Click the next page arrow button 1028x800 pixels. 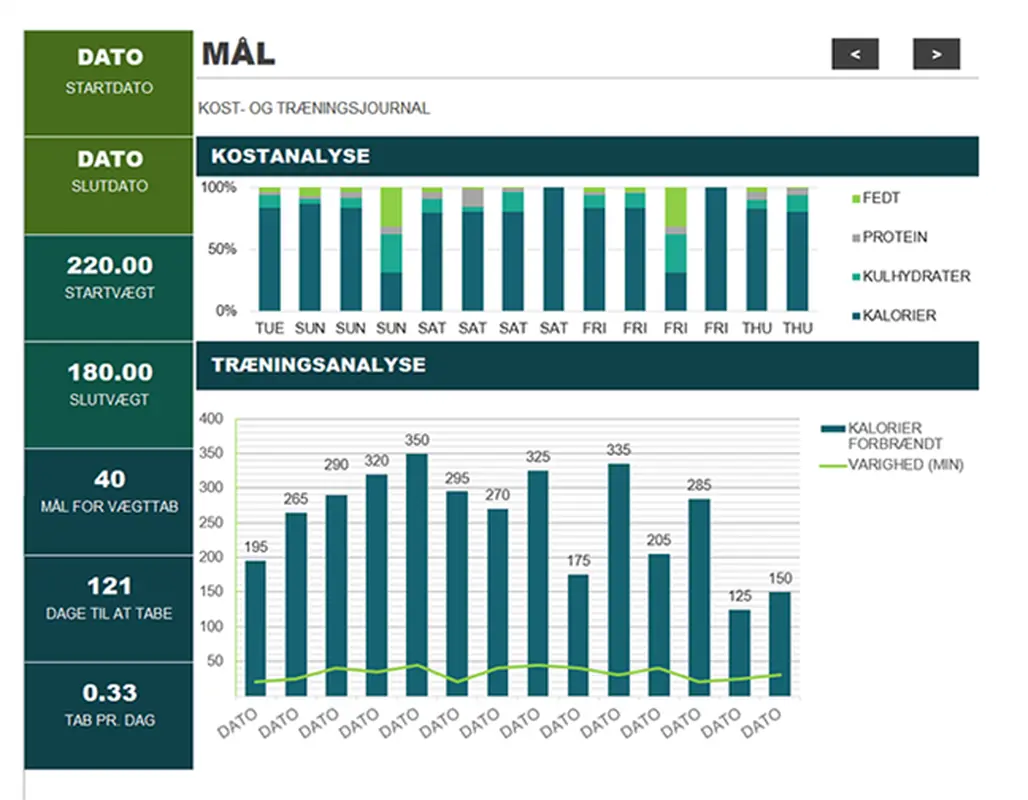tap(936, 54)
